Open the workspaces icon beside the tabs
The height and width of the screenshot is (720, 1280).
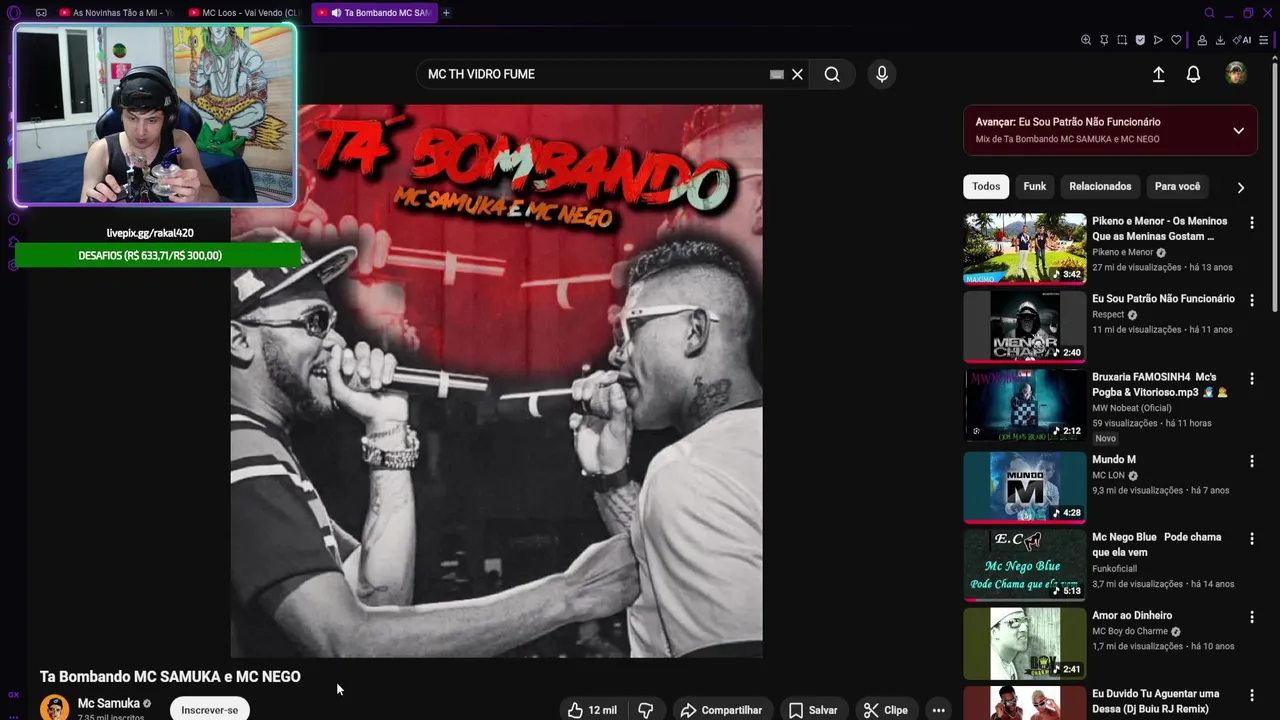pyautogui.click(x=41, y=13)
